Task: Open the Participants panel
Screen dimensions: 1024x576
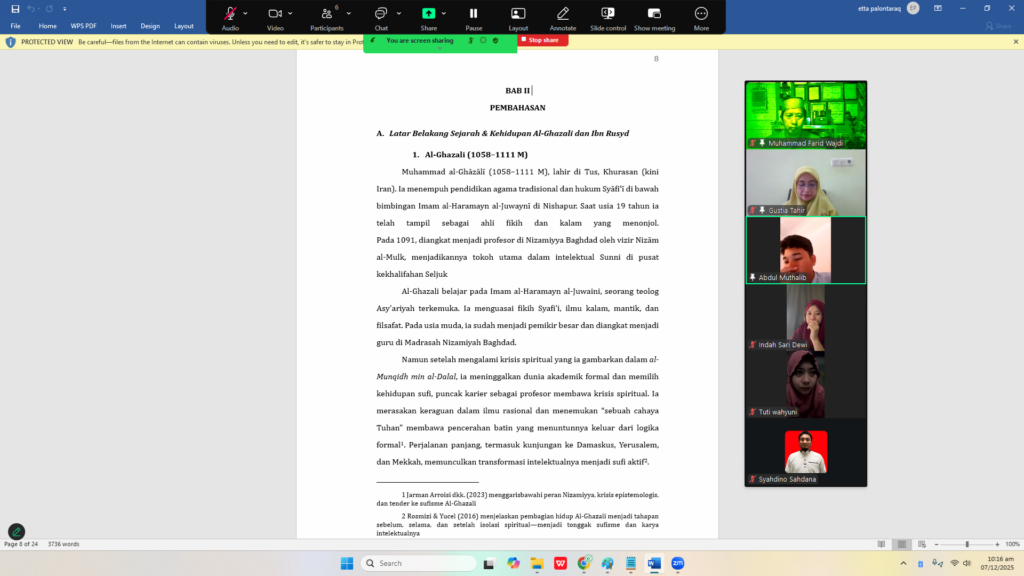Action: pos(327,18)
